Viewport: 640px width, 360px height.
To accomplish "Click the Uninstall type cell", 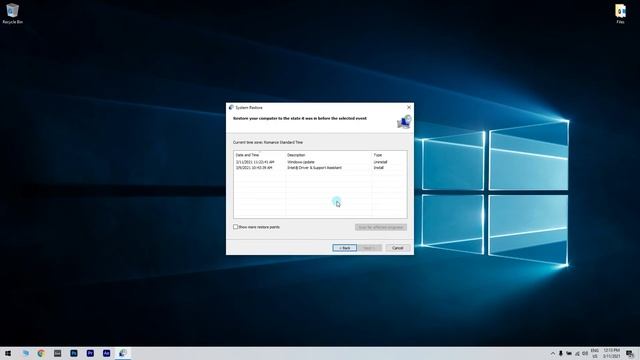I will (x=380, y=162).
